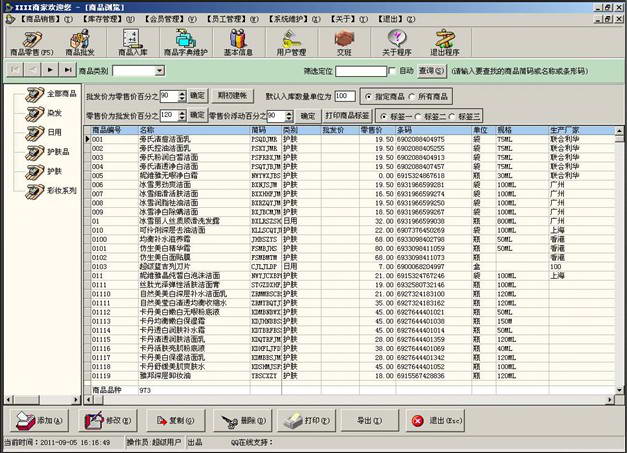Open the 【系统维护】 menu
This screenshot has height=453, width=627.
(294, 19)
